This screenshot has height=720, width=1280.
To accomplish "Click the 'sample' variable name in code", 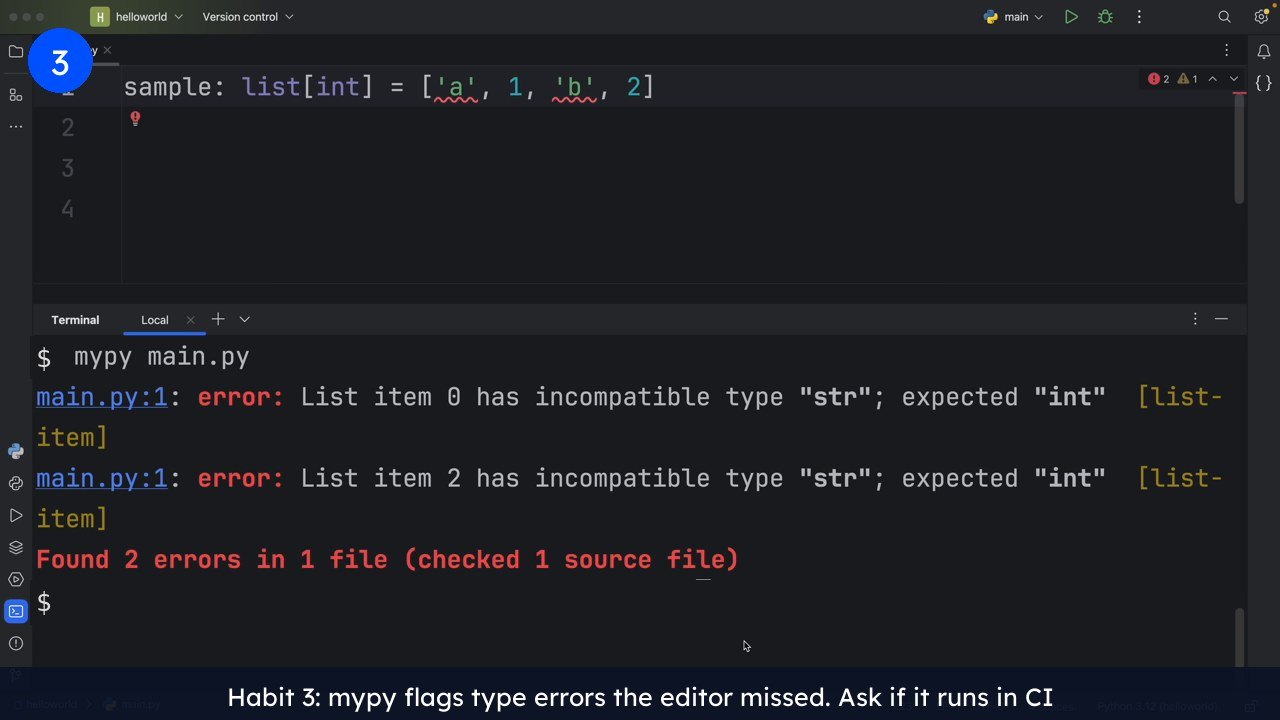I will (x=167, y=87).
